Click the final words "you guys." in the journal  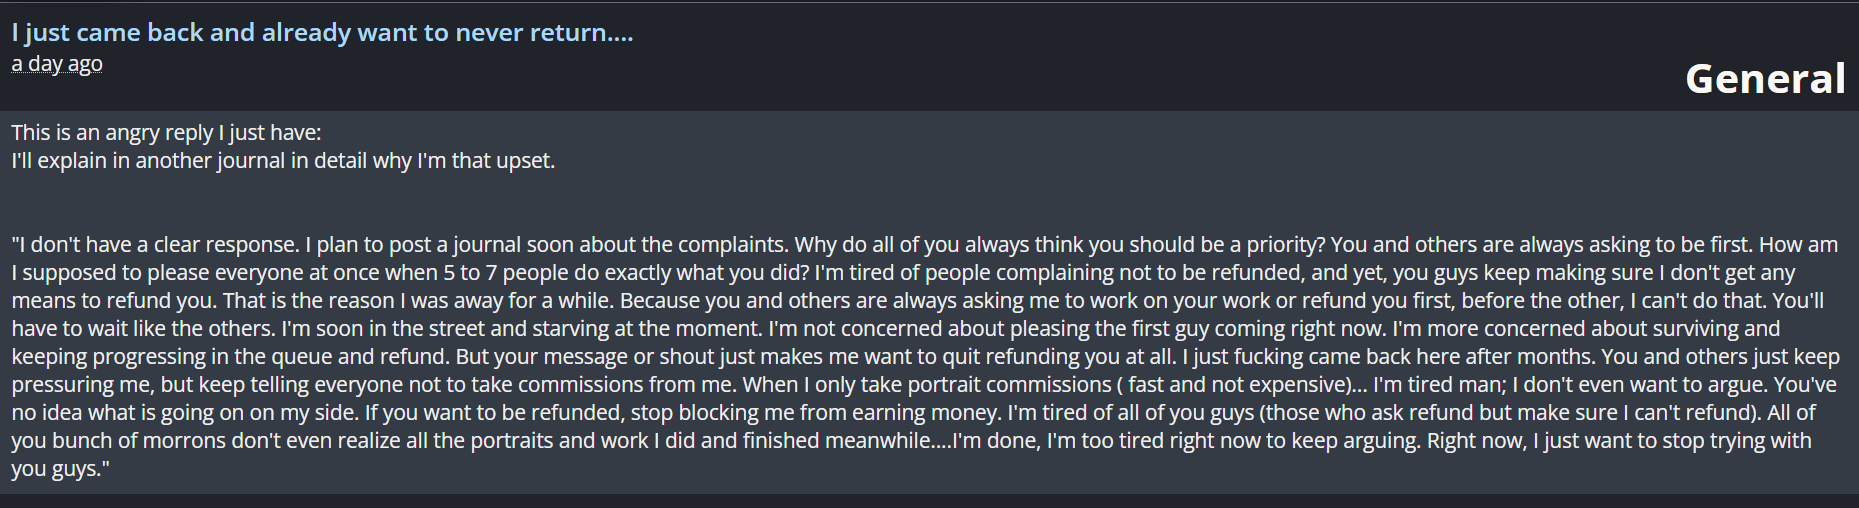pyautogui.click(x=59, y=469)
